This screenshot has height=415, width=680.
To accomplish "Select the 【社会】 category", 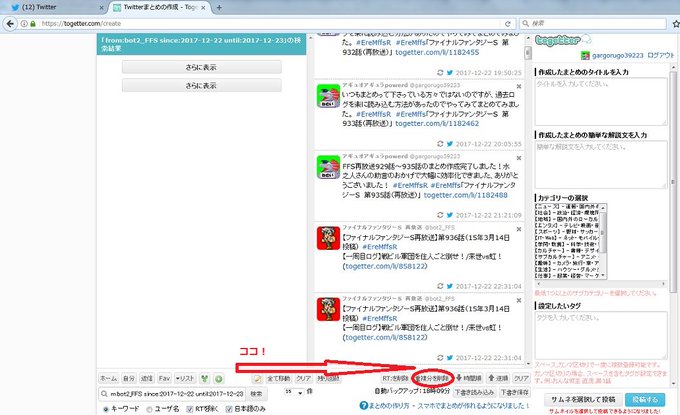I will coord(567,213).
